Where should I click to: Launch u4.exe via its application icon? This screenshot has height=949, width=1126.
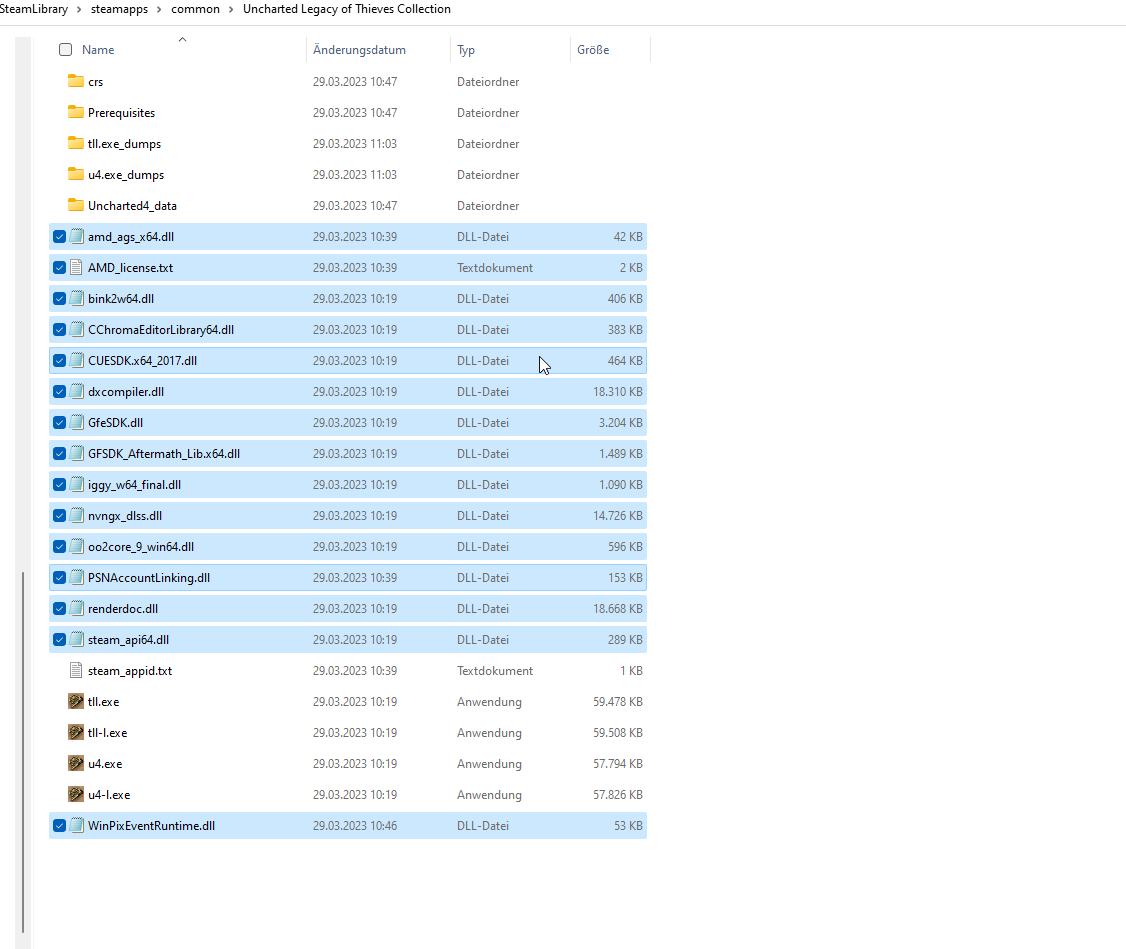click(x=77, y=763)
